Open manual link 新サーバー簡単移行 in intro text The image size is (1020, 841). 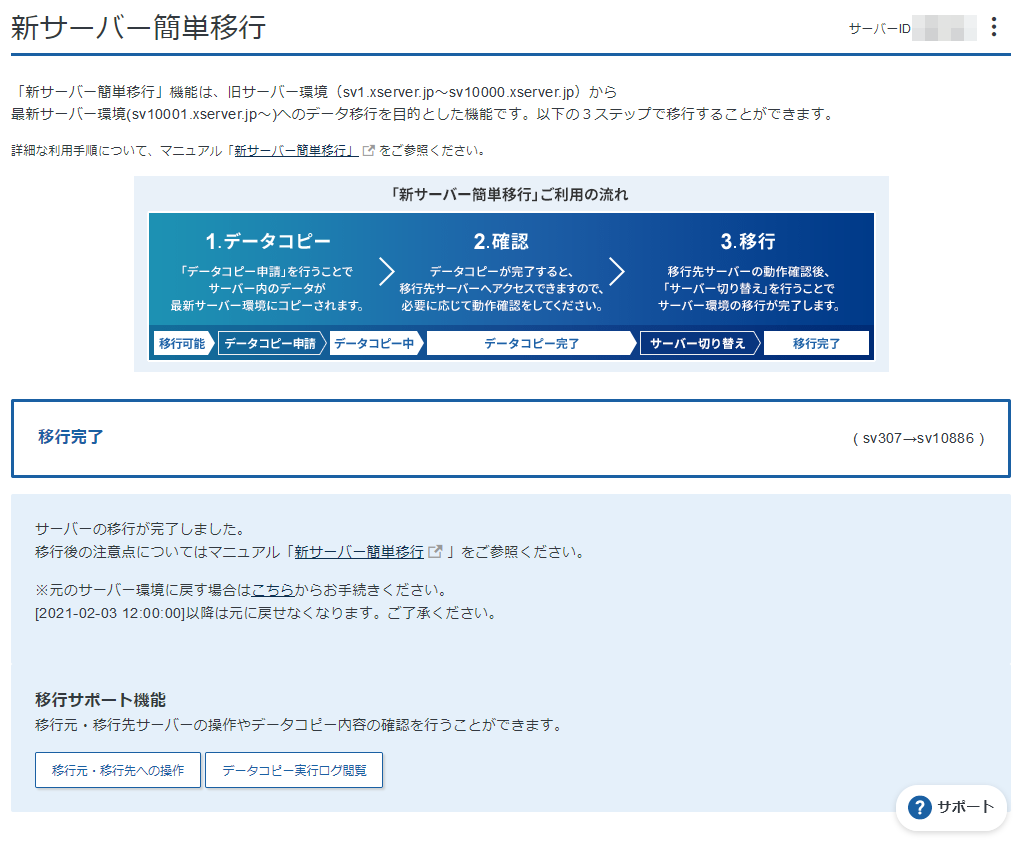click(x=296, y=150)
